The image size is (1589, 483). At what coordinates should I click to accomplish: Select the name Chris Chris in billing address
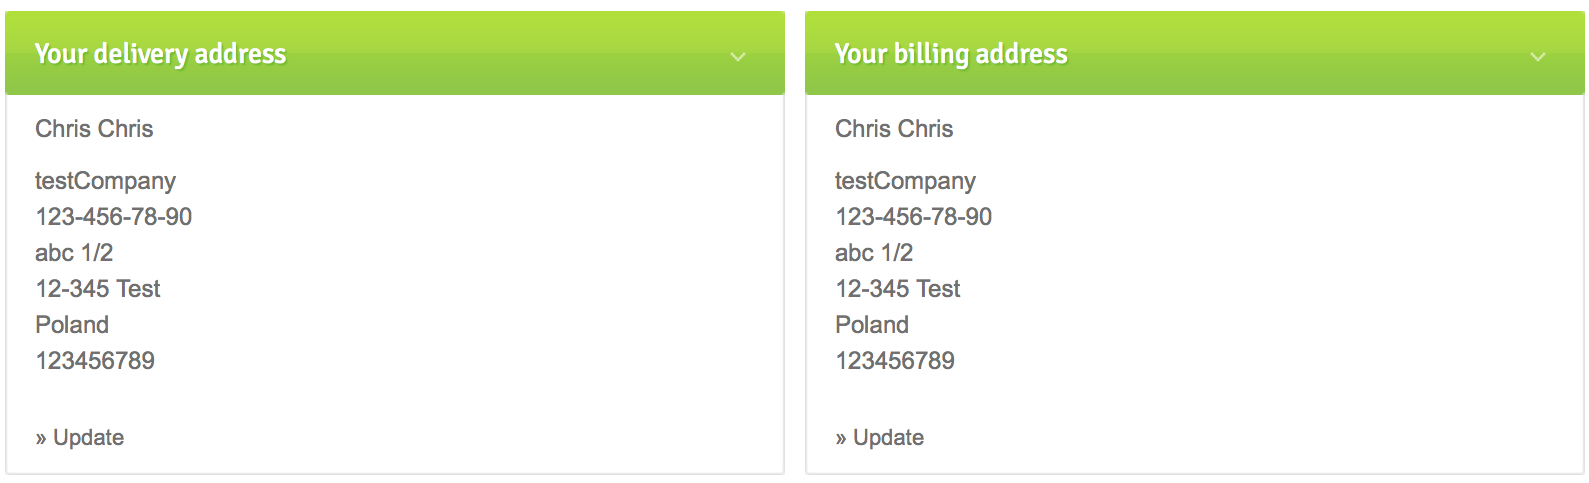(x=894, y=129)
